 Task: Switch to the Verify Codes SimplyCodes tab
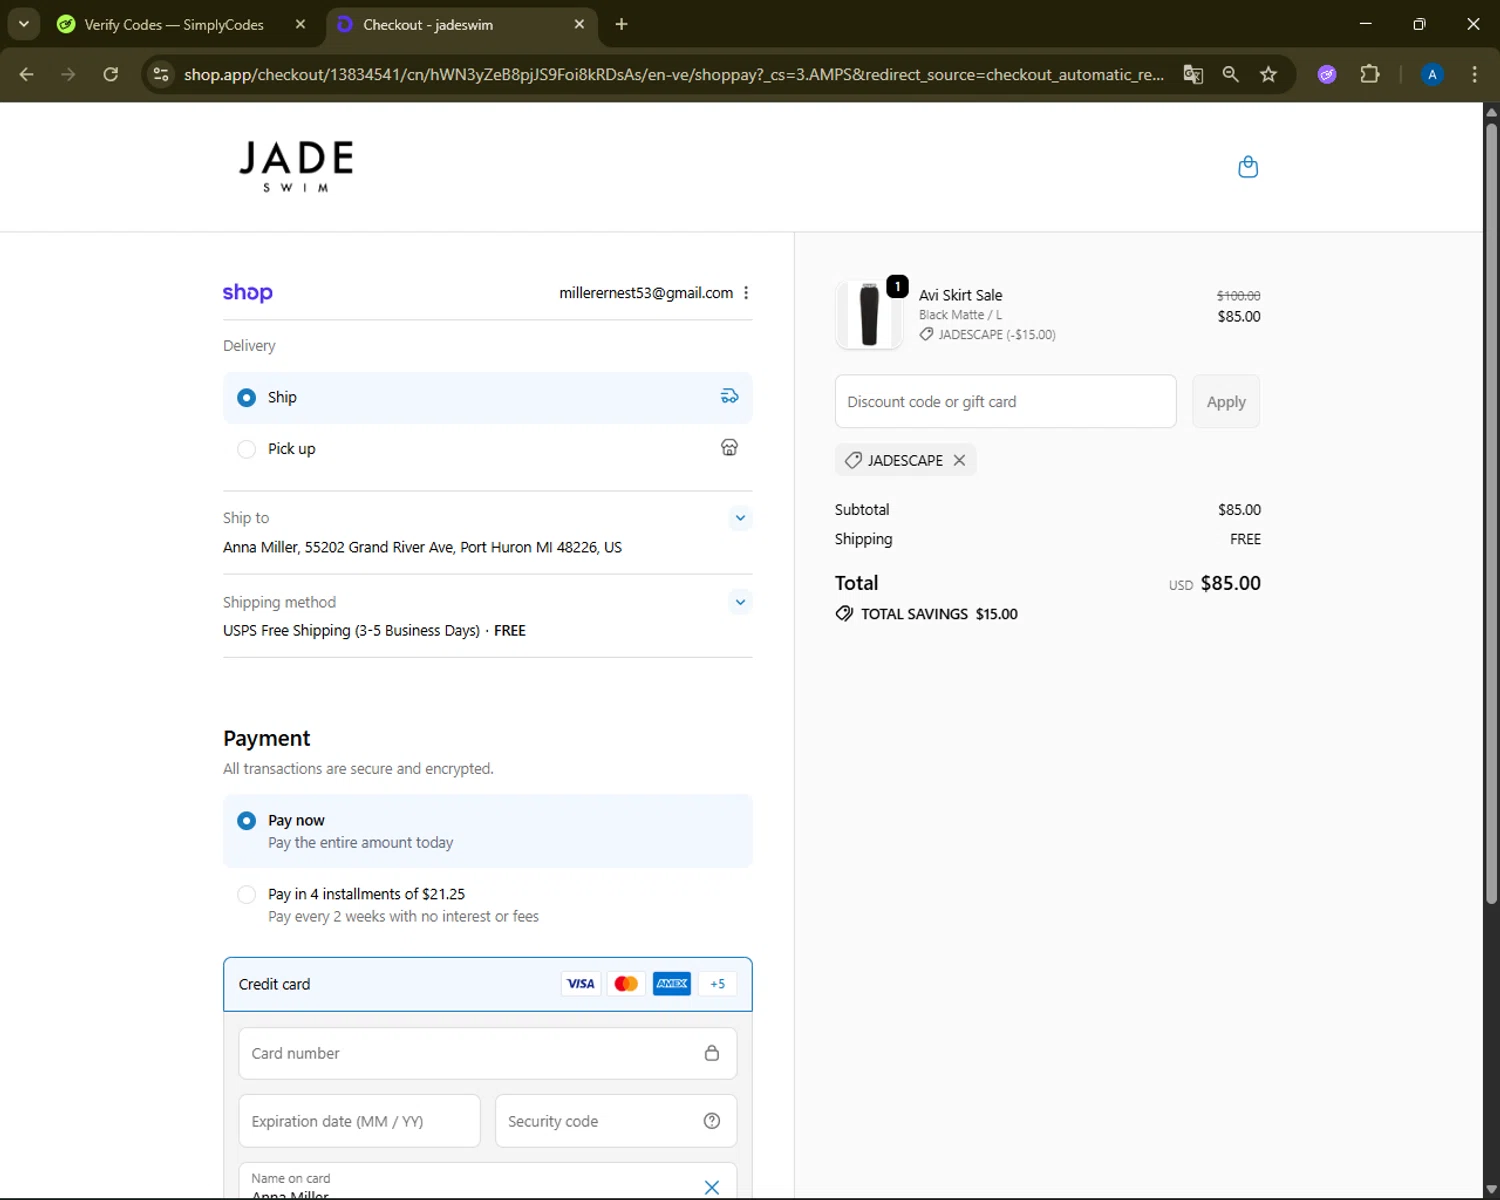pyautogui.click(x=175, y=25)
